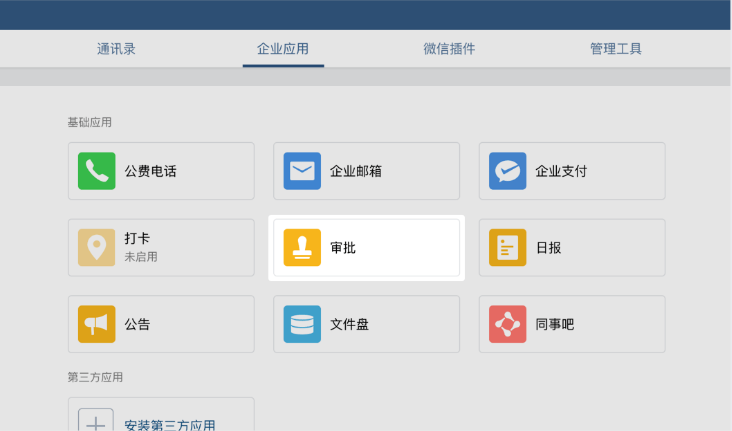The width and height of the screenshot is (732, 431).
Task: Switch to the 通讯录 tab
Action: click(x=116, y=49)
